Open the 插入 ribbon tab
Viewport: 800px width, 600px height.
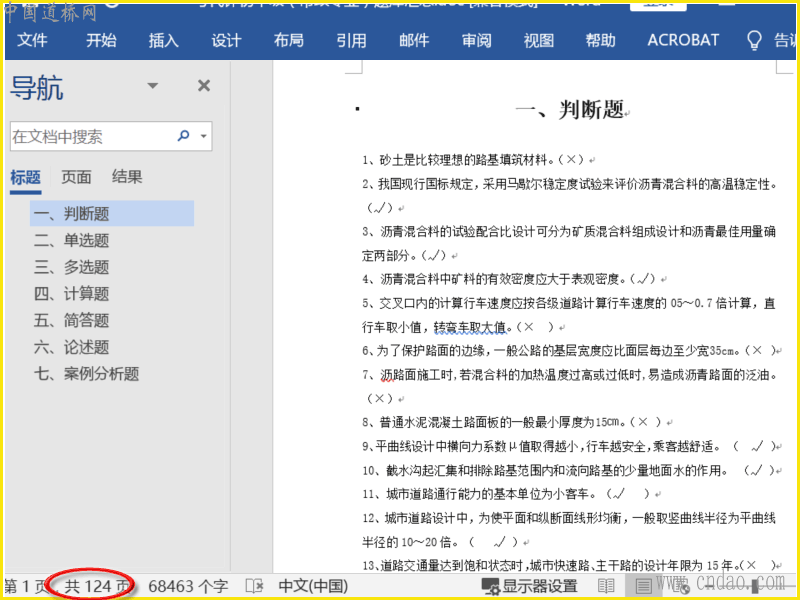click(x=163, y=40)
